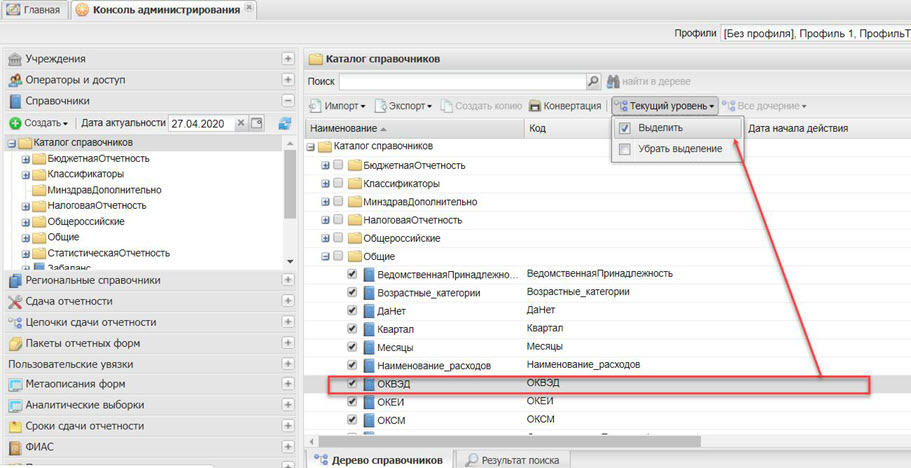Collapse the Общие folder in the right tree
Viewport: 911px width, 468px height.
click(325, 257)
